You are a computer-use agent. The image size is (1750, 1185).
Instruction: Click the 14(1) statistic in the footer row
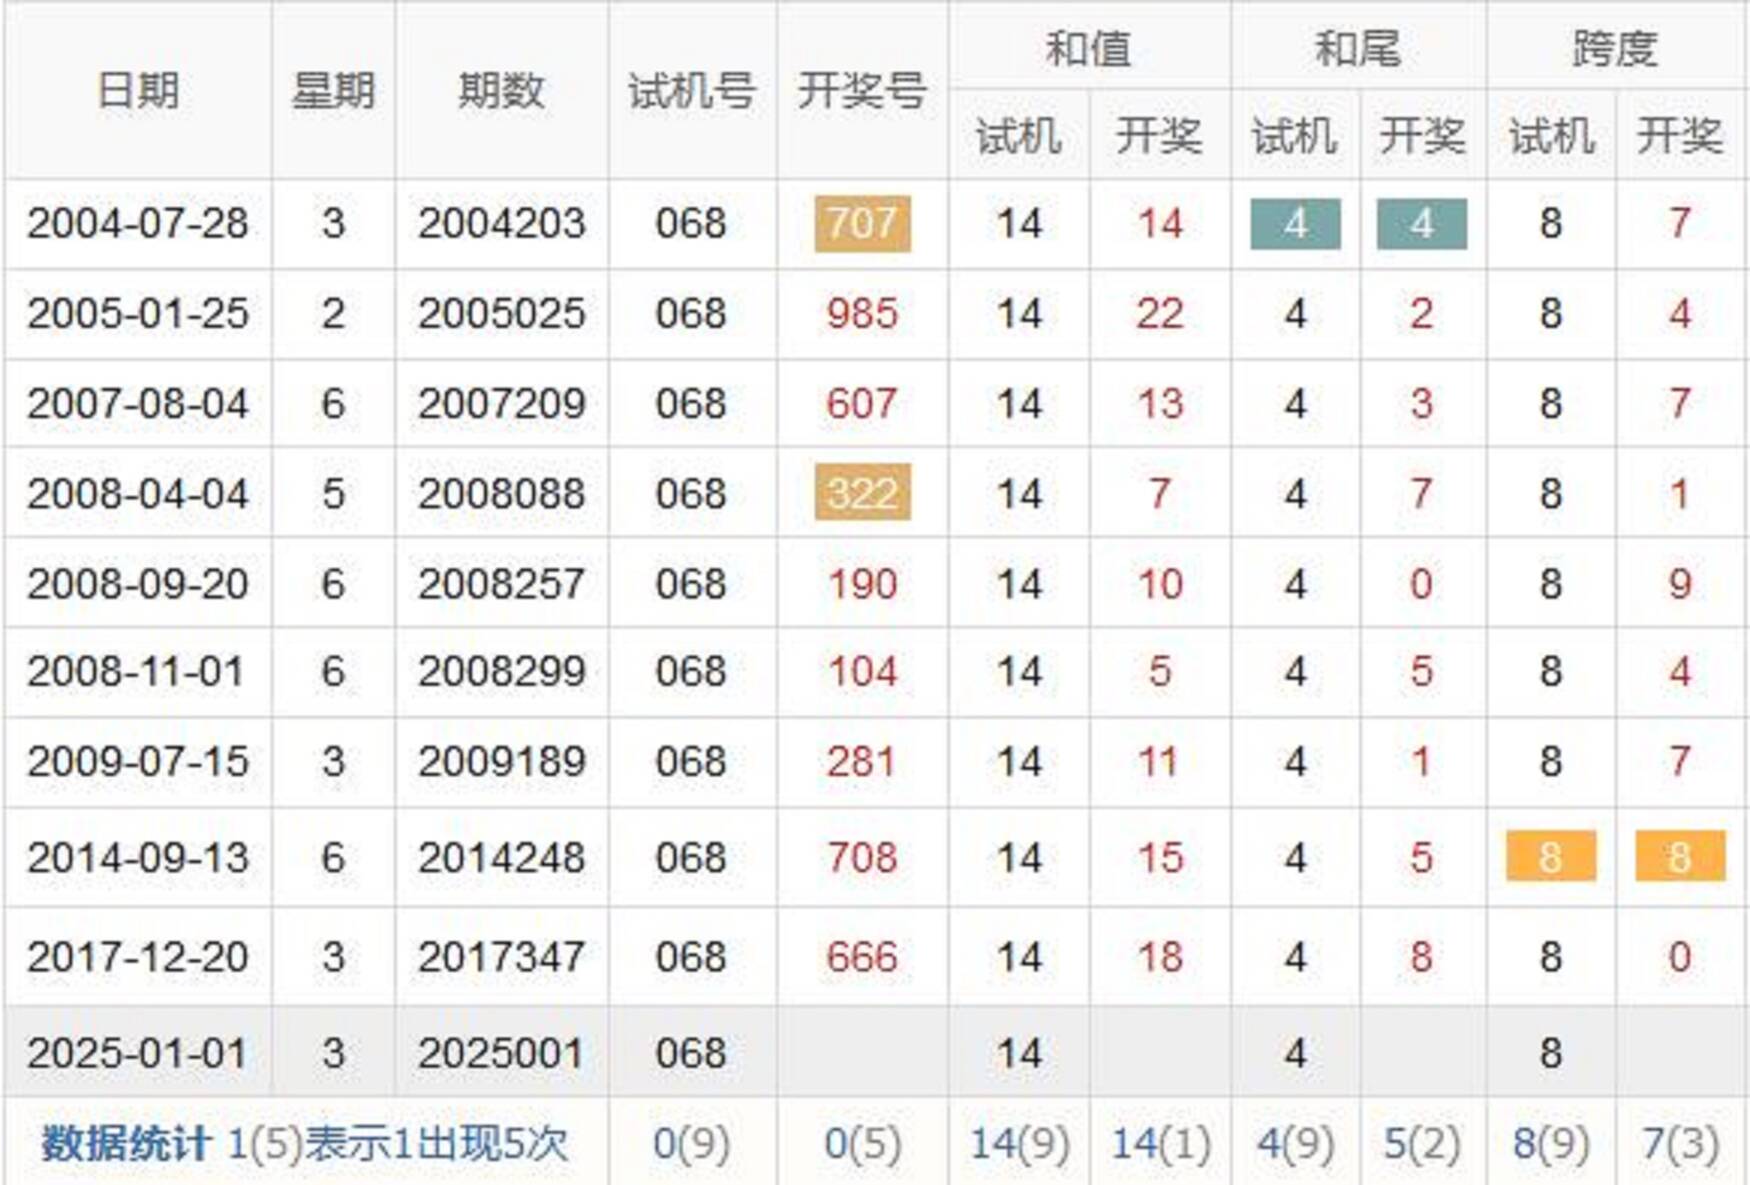1160,1143
